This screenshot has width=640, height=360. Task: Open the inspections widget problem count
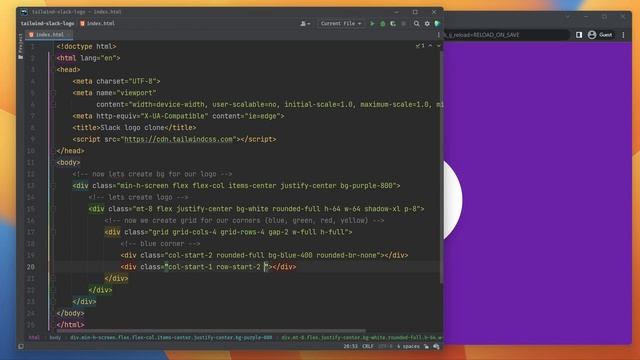[x=420, y=46]
